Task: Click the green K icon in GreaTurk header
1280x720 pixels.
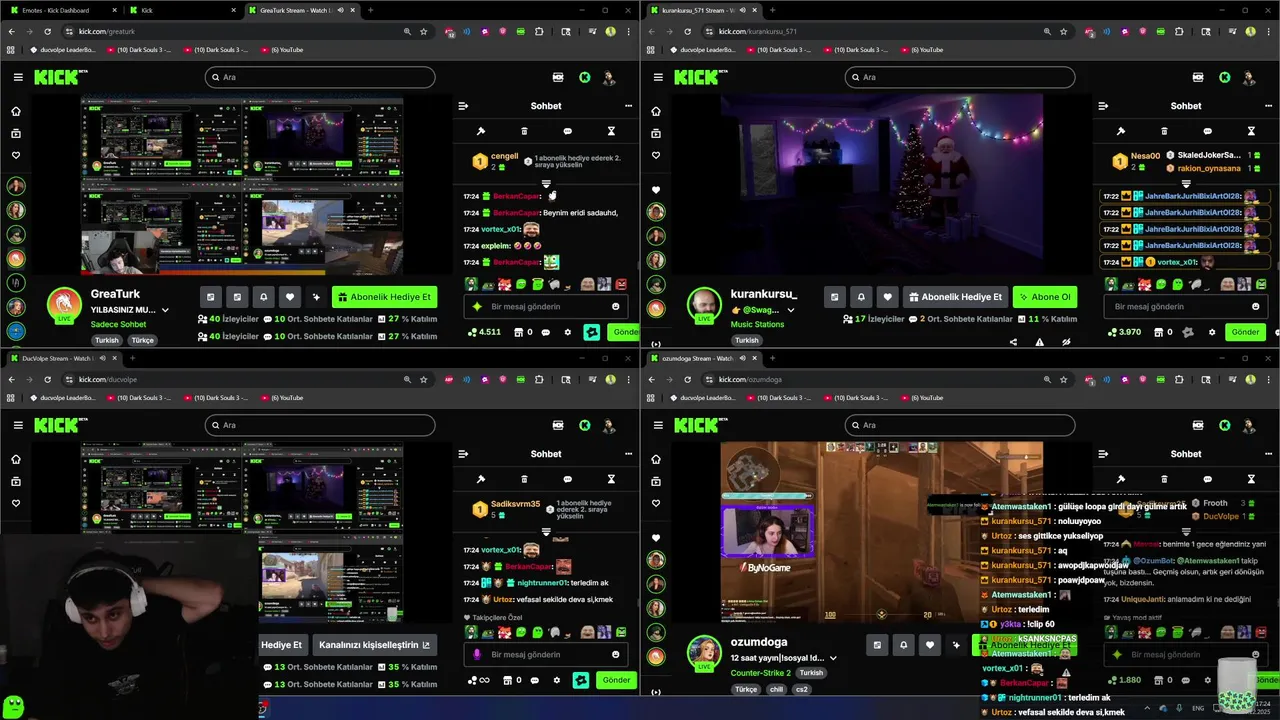Action: tap(585, 77)
